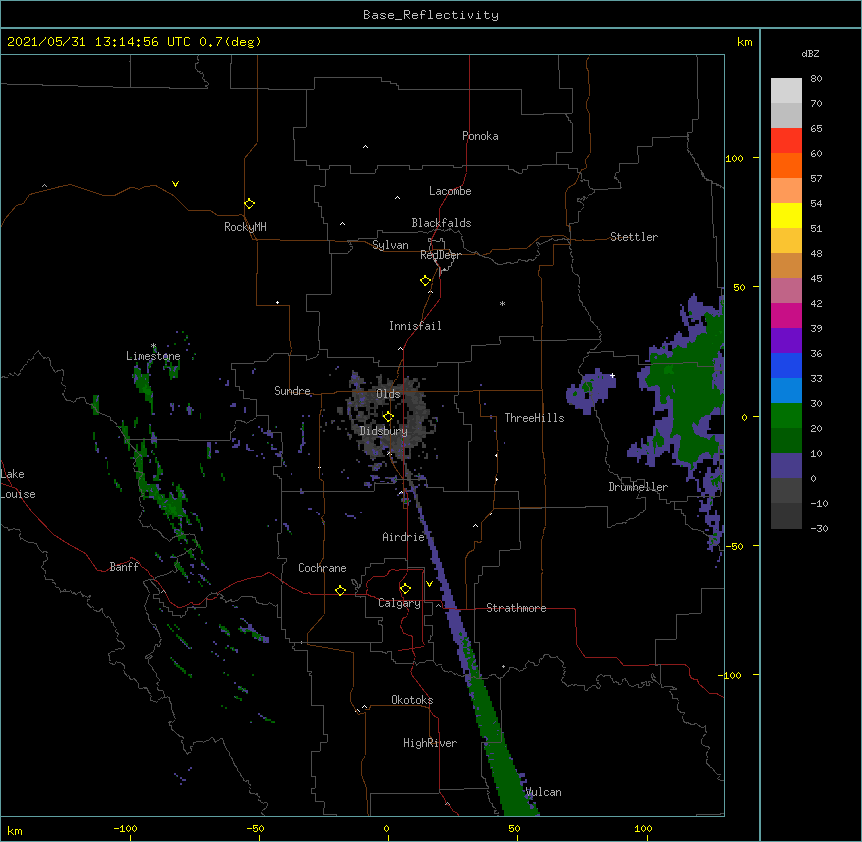Click the Stettler label
Image resolution: width=862 pixels, height=842 pixels.
(x=634, y=237)
